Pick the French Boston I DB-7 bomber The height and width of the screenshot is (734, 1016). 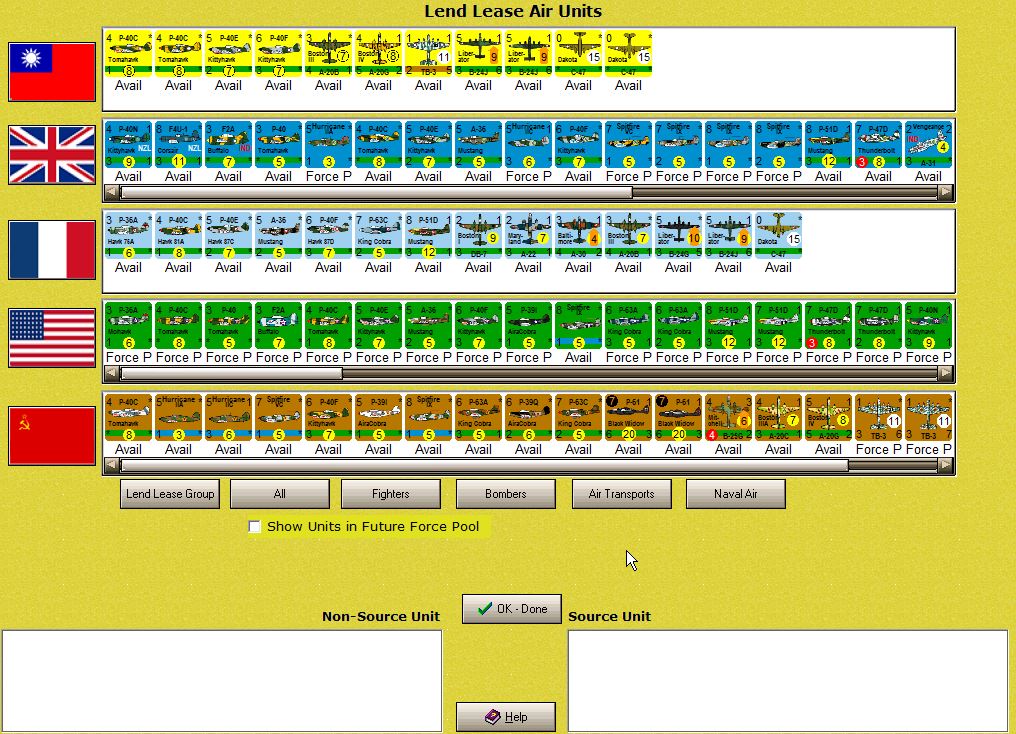click(x=478, y=236)
